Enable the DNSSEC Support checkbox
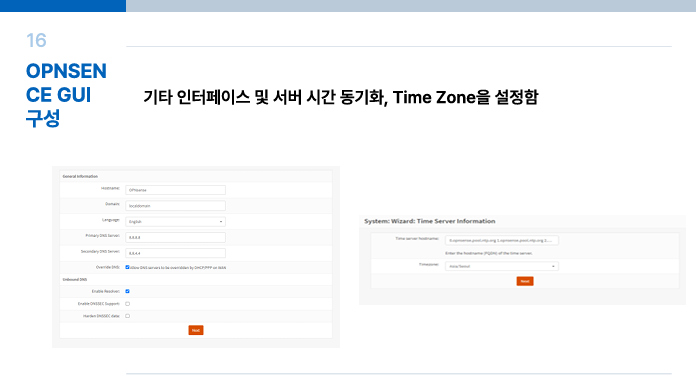Viewport: 696px width, 388px height. (x=127, y=304)
